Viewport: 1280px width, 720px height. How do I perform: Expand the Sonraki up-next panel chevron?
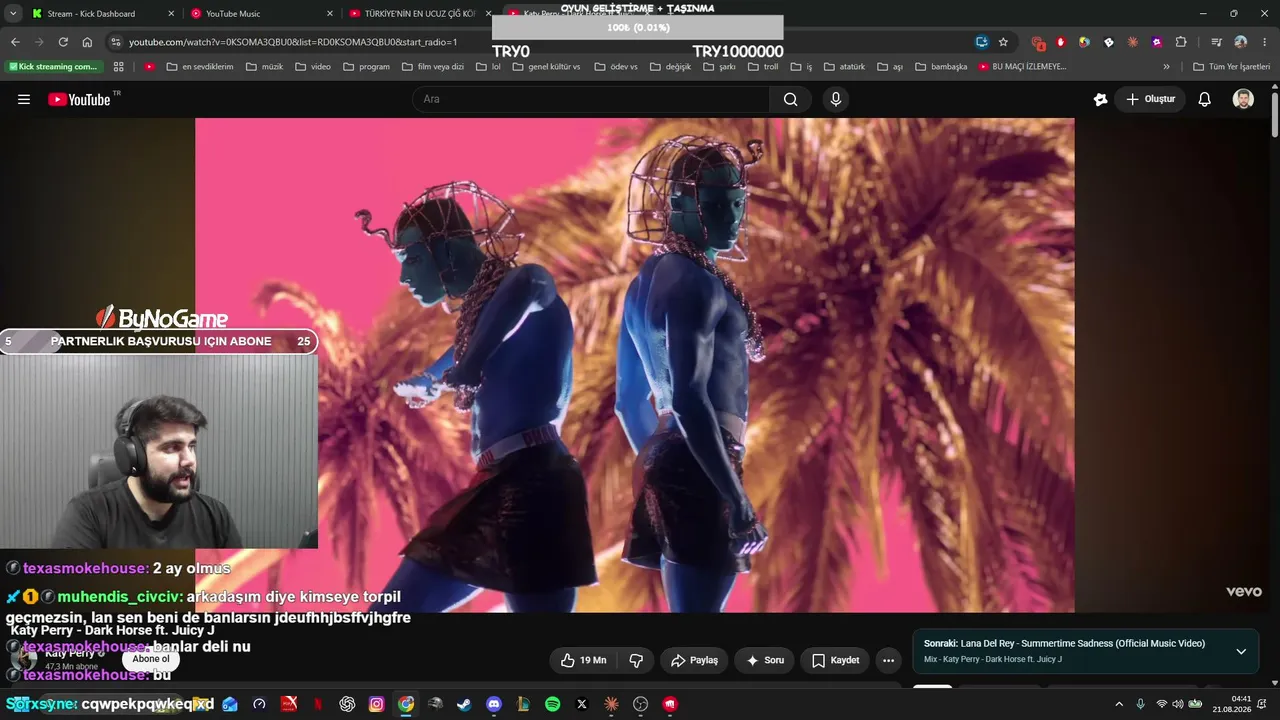click(1241, 651)
